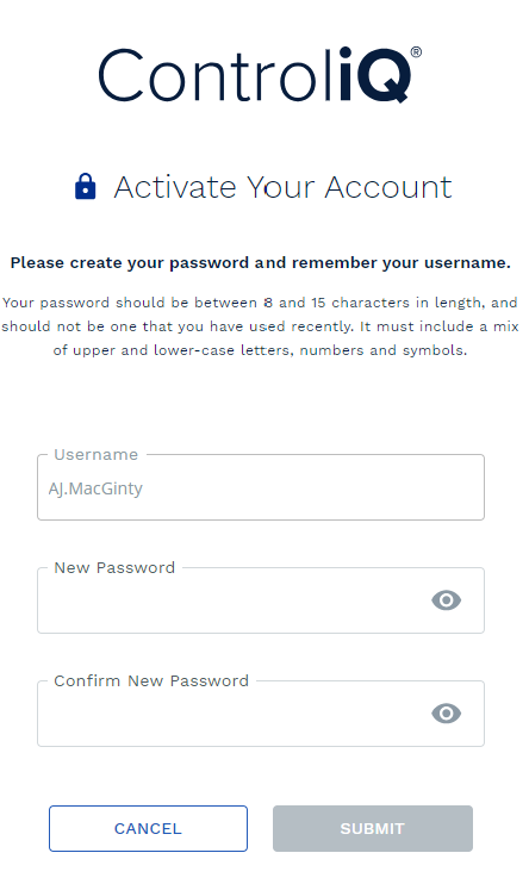The width and height of the screenshot is (522, 885).
Task: Select the AJ.MacGinty username text
Action: 95,488
